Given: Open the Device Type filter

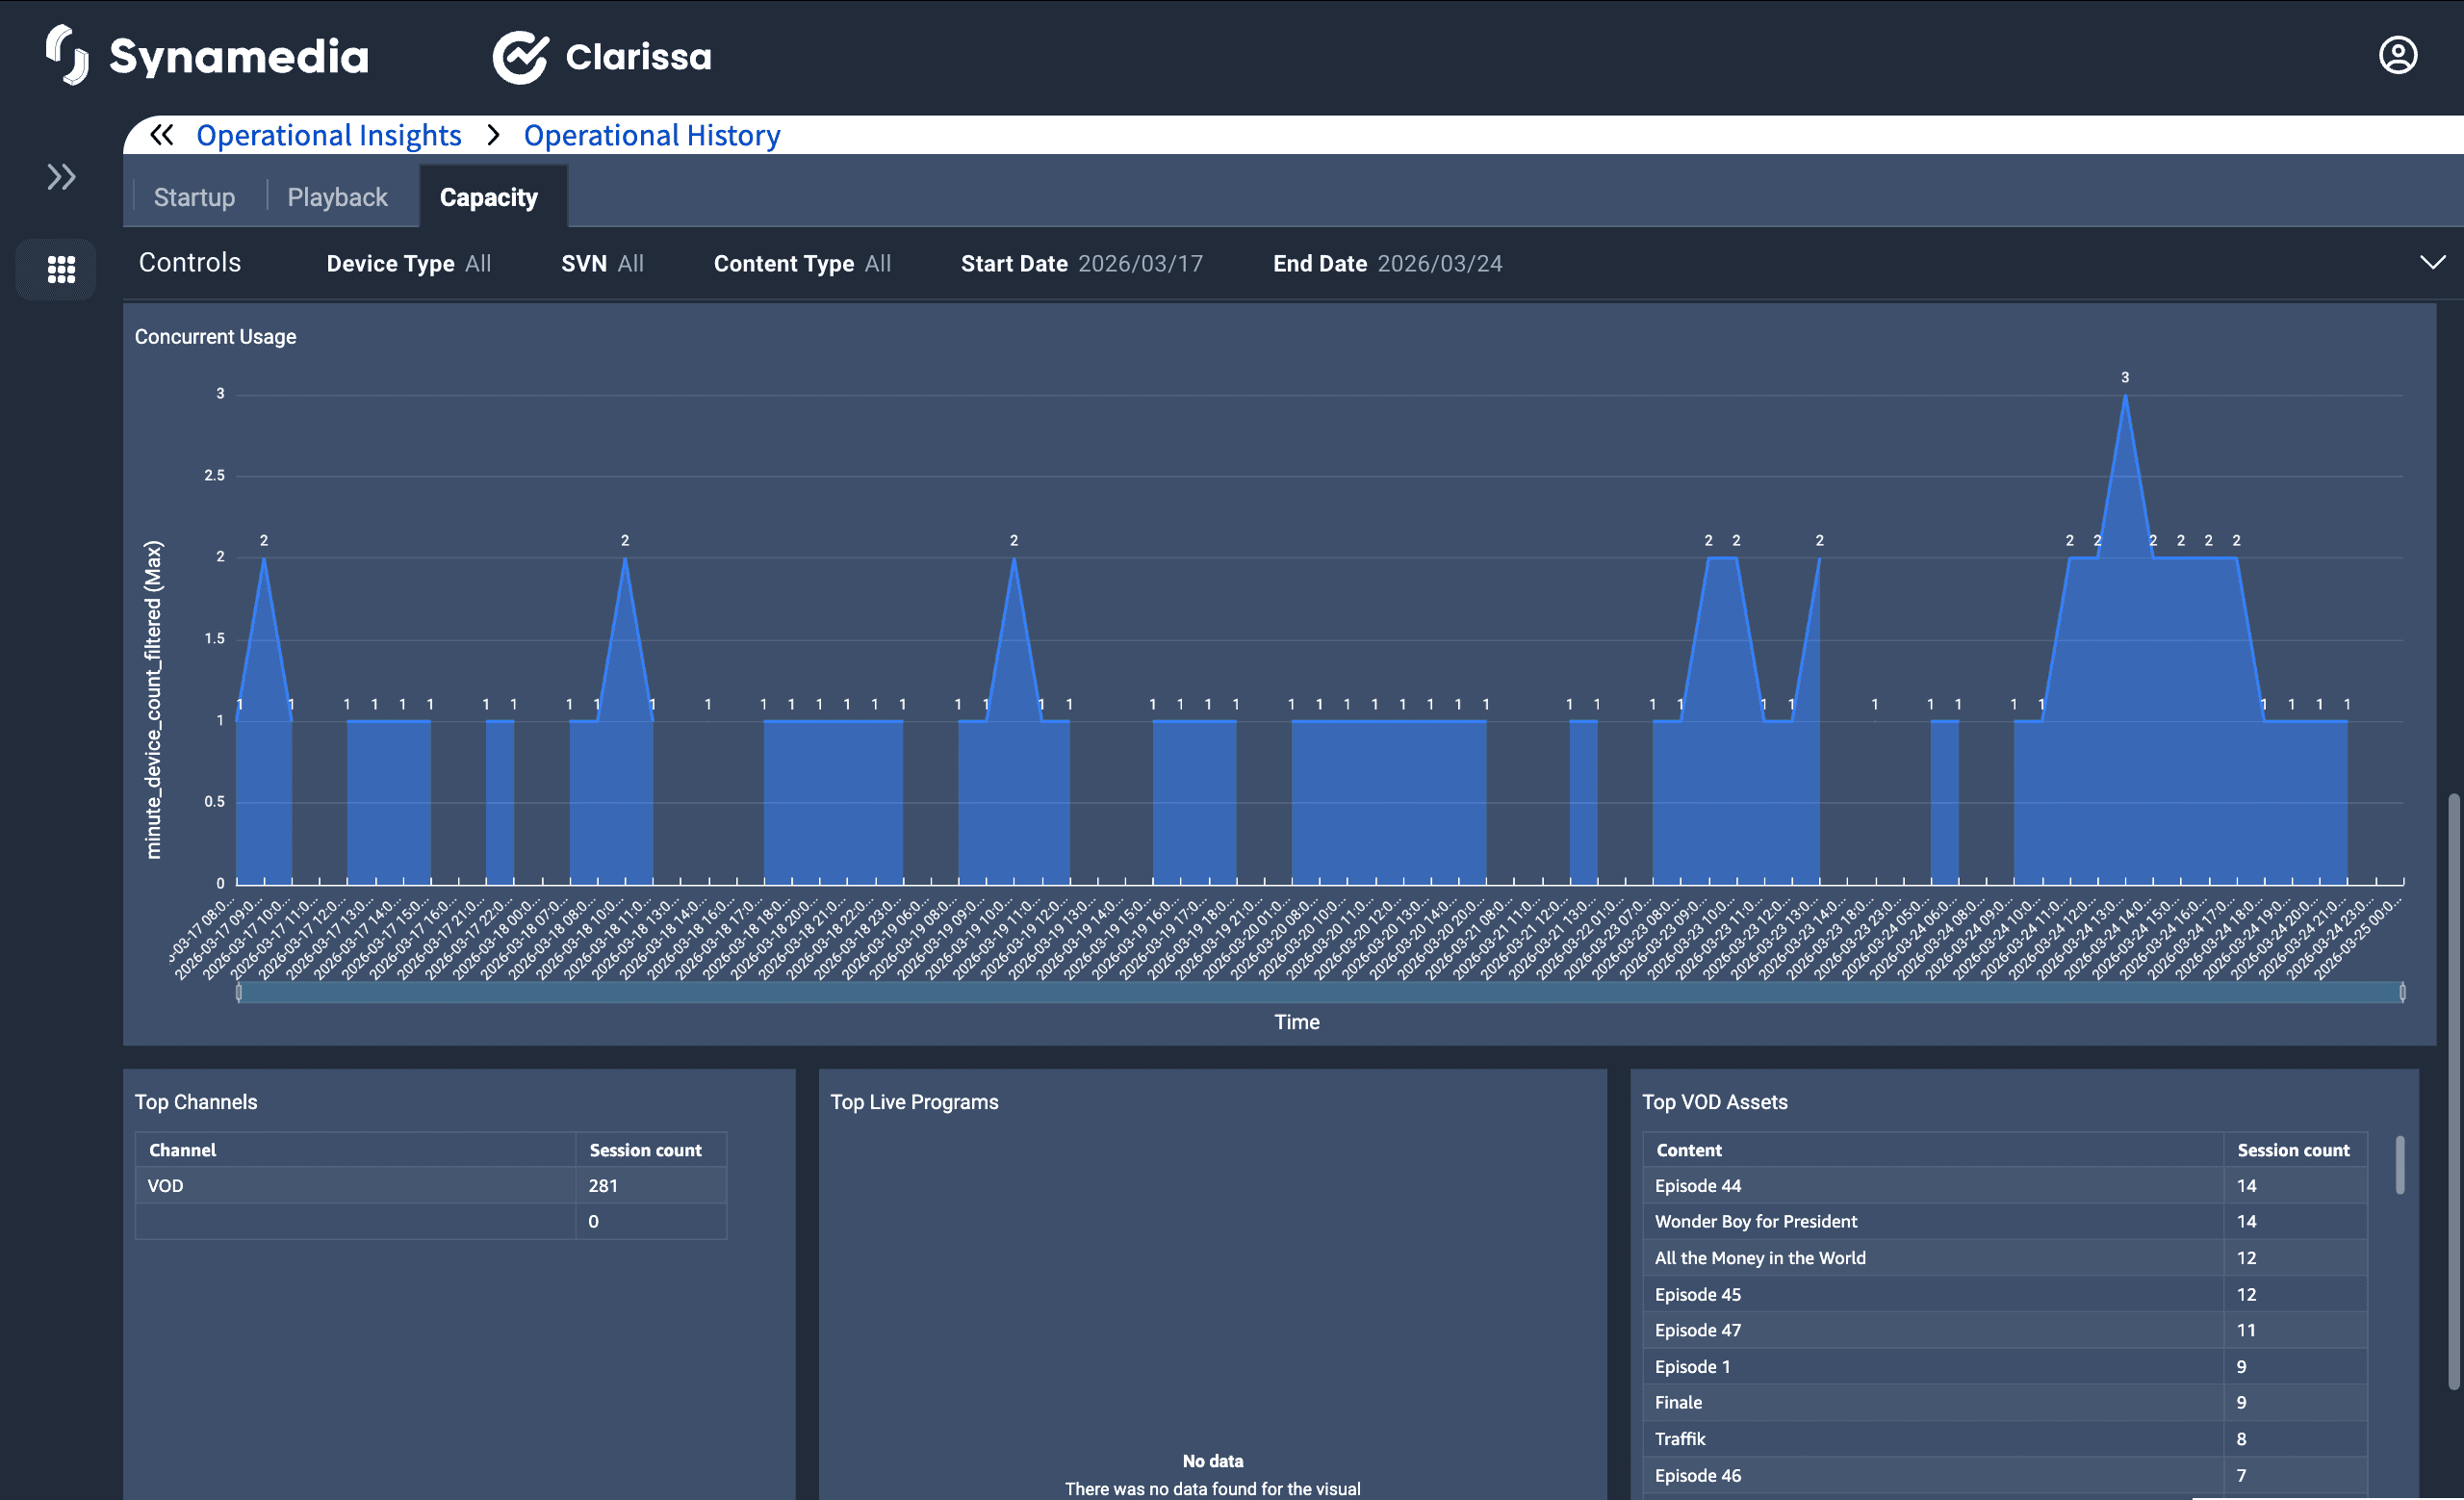Looking at the screenshot, I should pos(408,264).
